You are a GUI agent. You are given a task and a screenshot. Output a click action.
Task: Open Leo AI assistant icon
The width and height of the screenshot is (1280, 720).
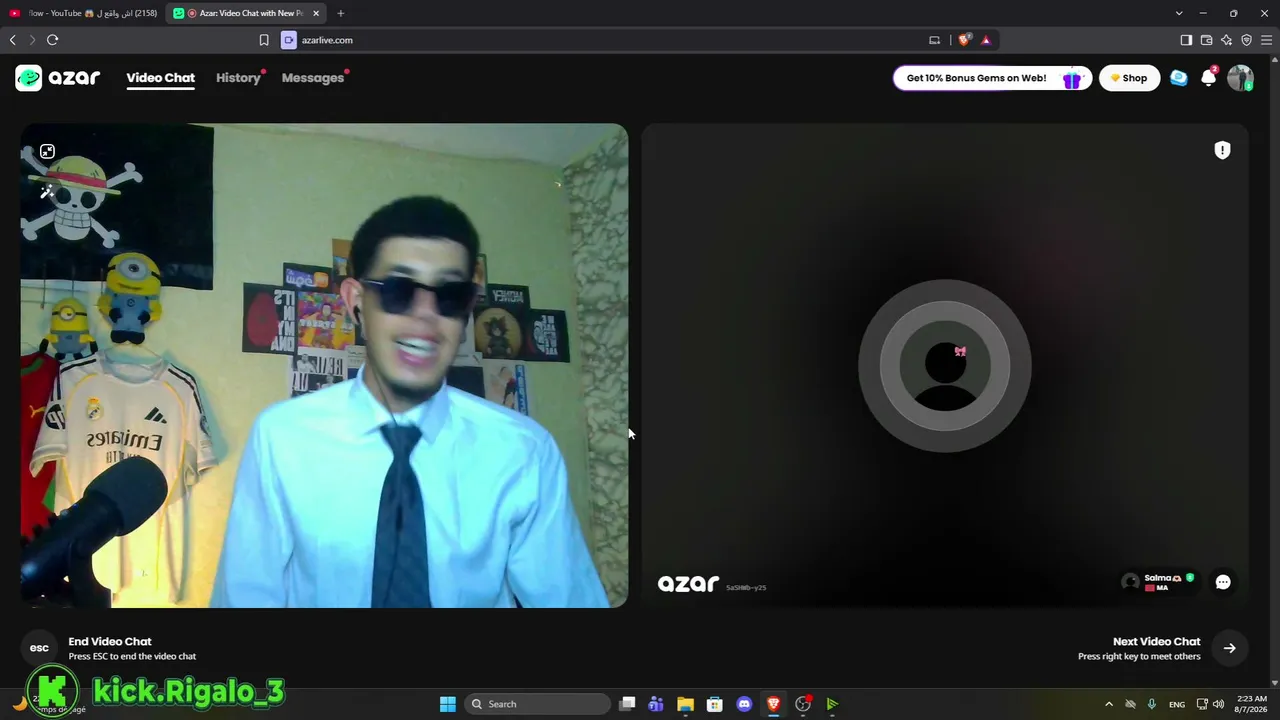tap(1226, 40)
